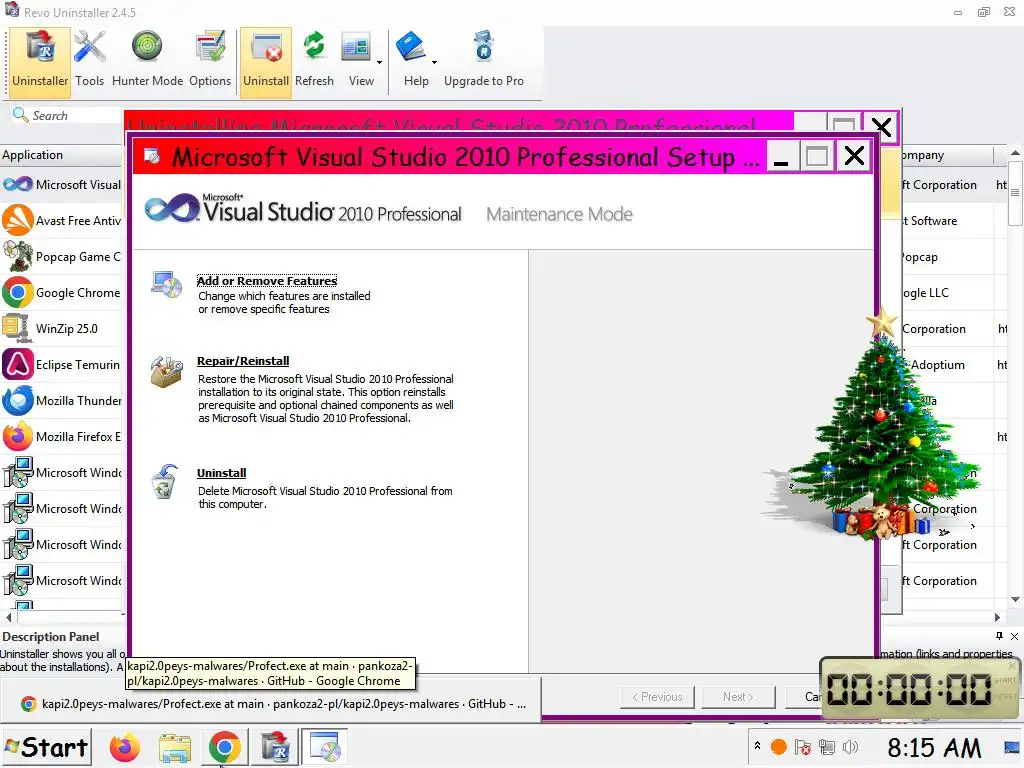Switch to Chrome in the taskbar
The height and width of the screenshot is (768, 1024).
(x=224, y=748)
